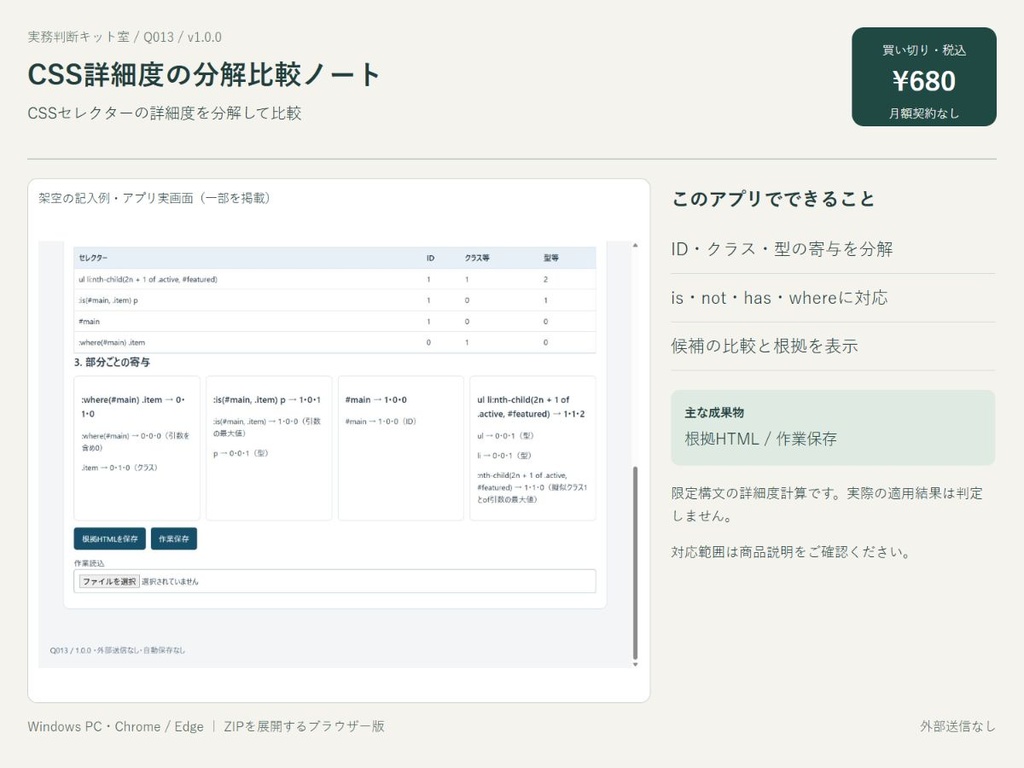Click the ID・クラス・型の寄与を分解 feature item
This screenshot has height=768, width=1024.
coord(782,249)
